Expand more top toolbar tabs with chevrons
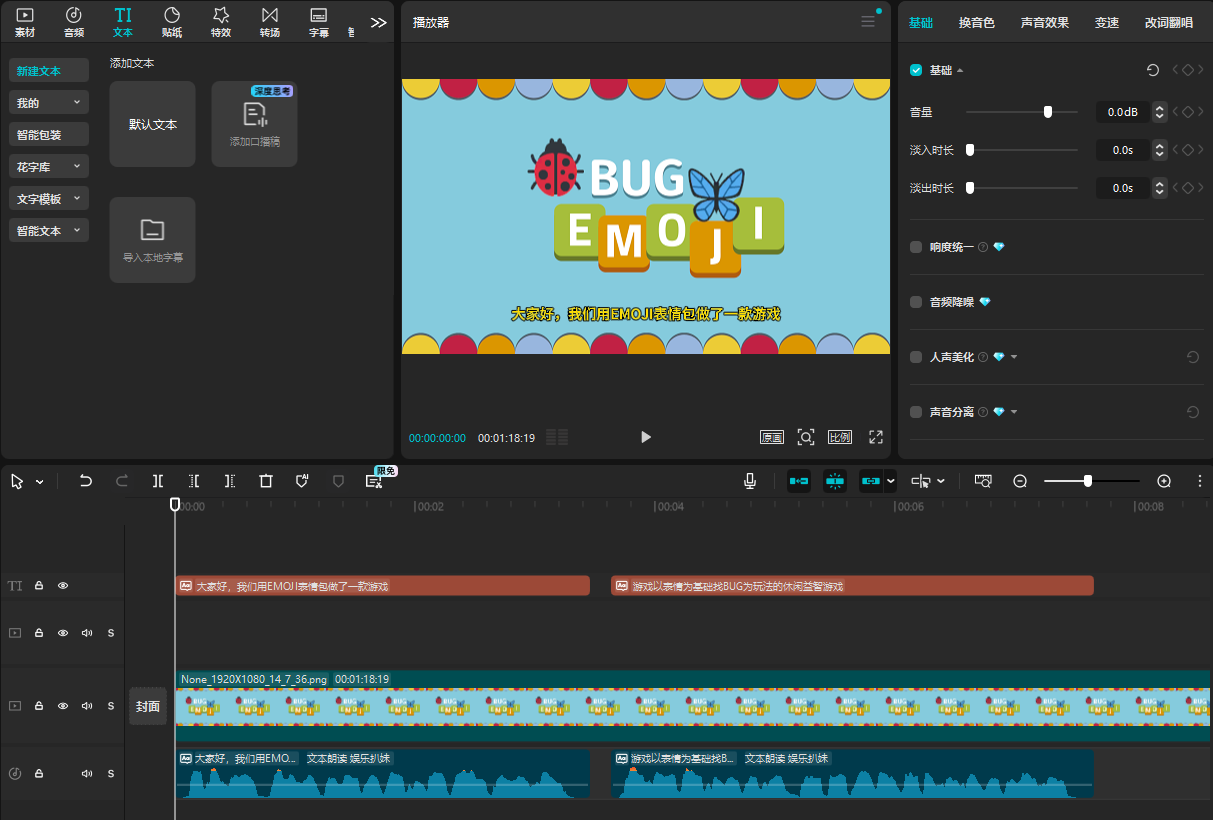1213x820 pixels. (378, 22)
